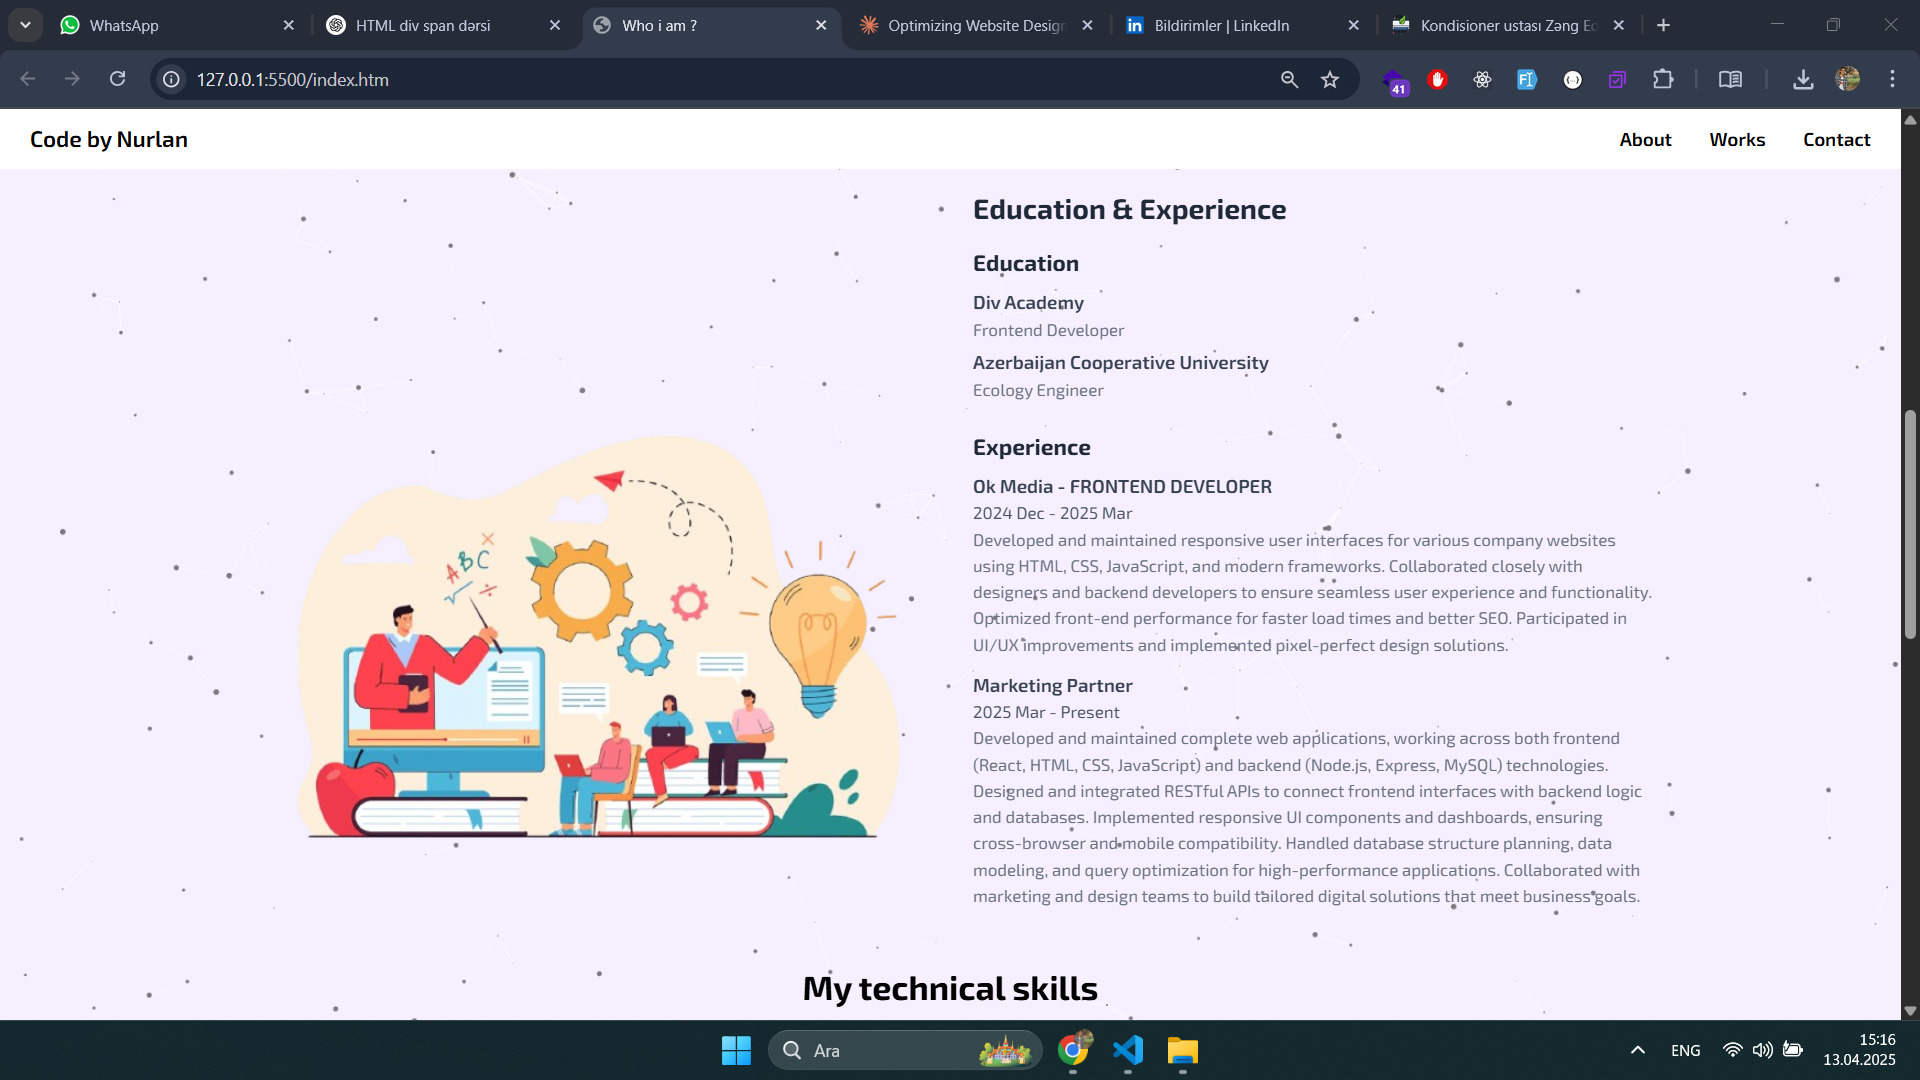Click the Works navigation link
The height and width of the screenshot is (1080, 1920).
click(x=1737, y=140)
